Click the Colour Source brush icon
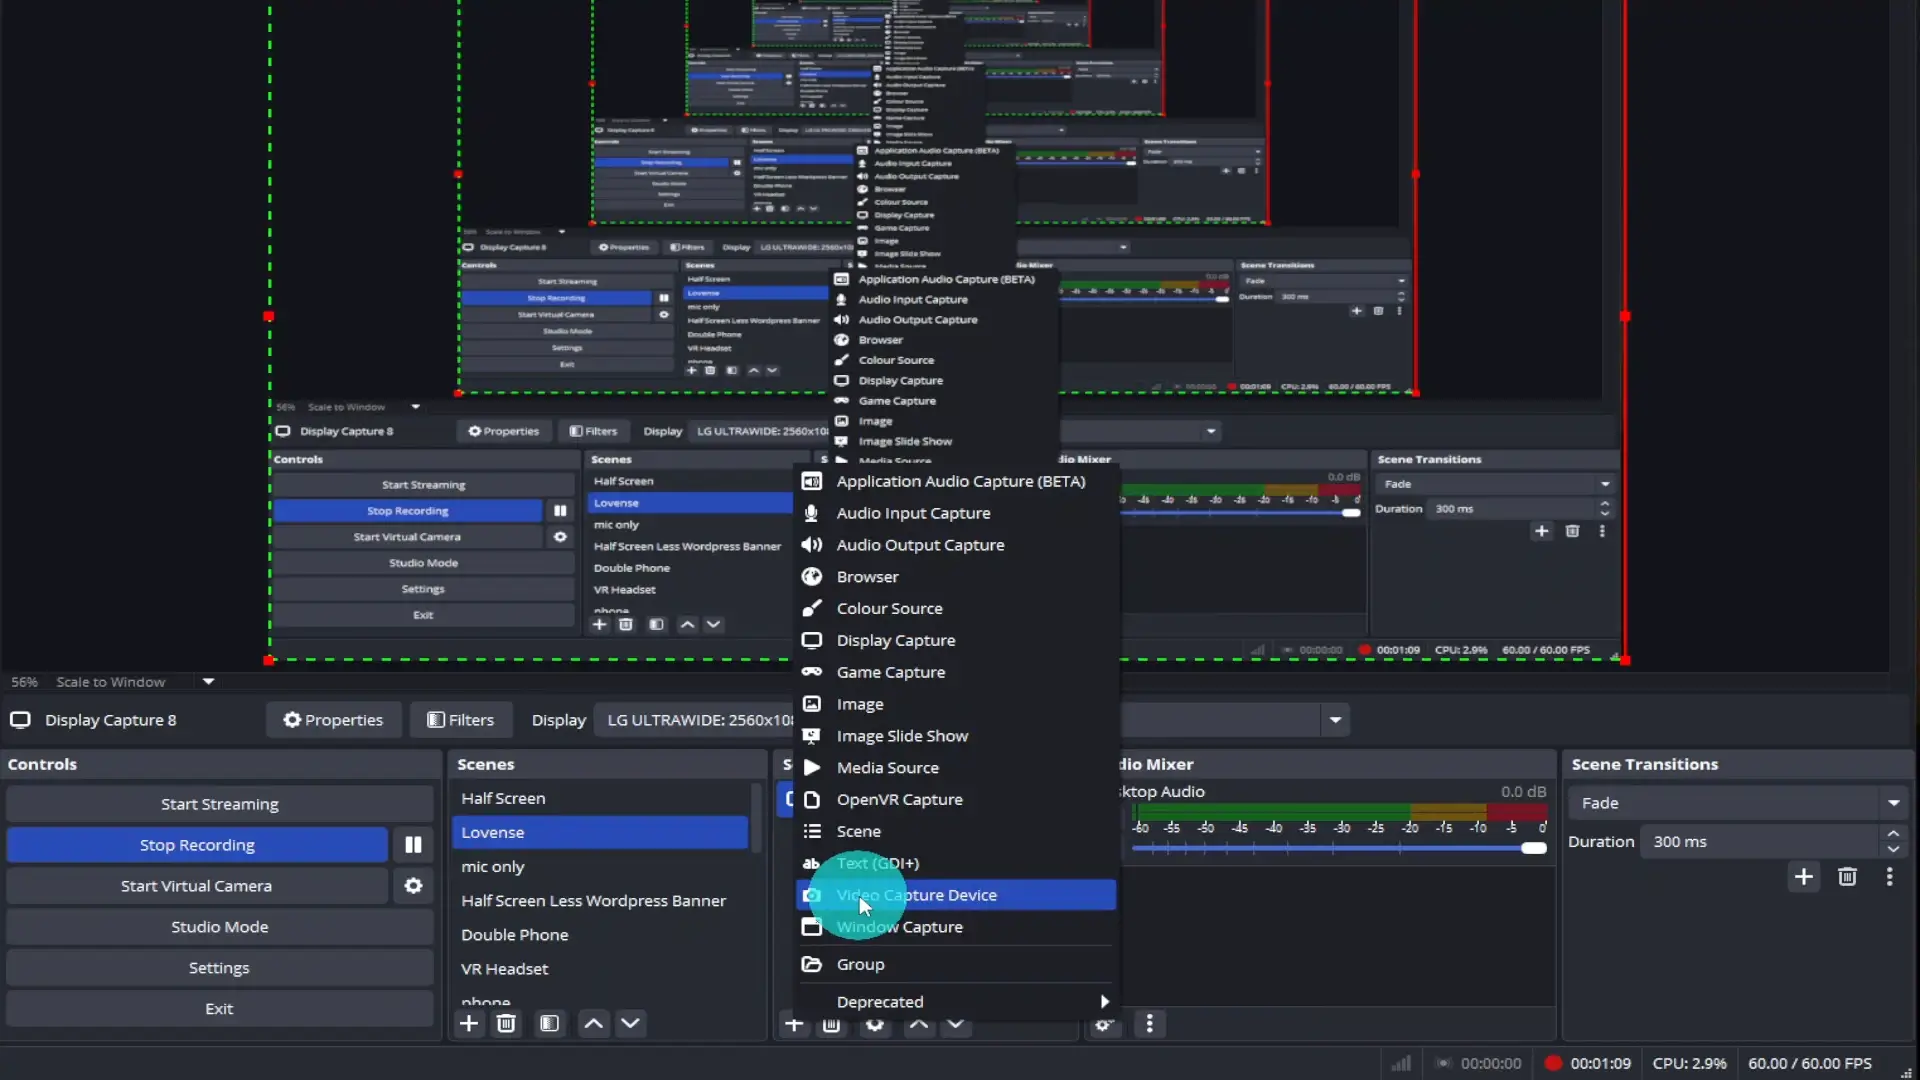Image resolution: width=1920 pixels, height=1080 pixels. (x=812, y=608)
